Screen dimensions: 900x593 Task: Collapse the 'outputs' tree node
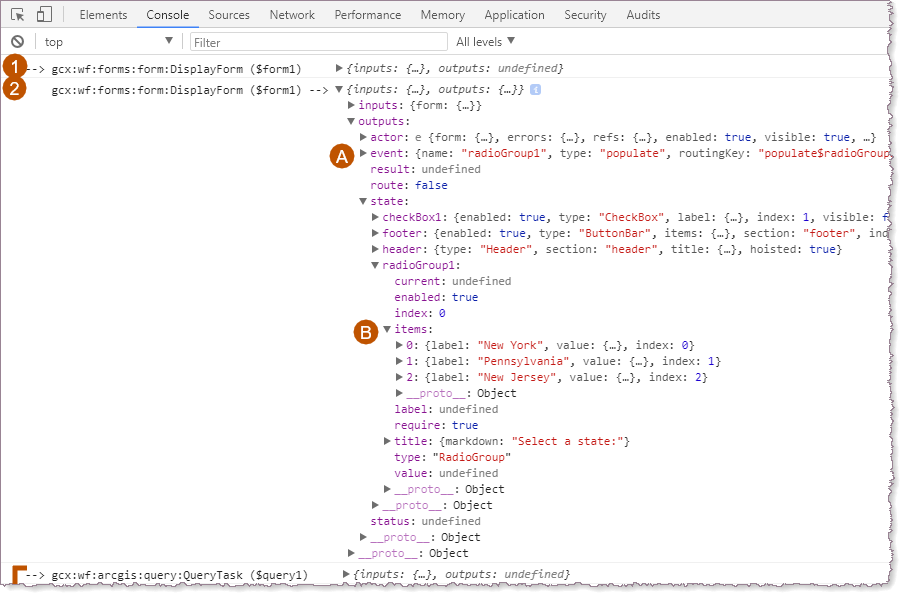353,120
